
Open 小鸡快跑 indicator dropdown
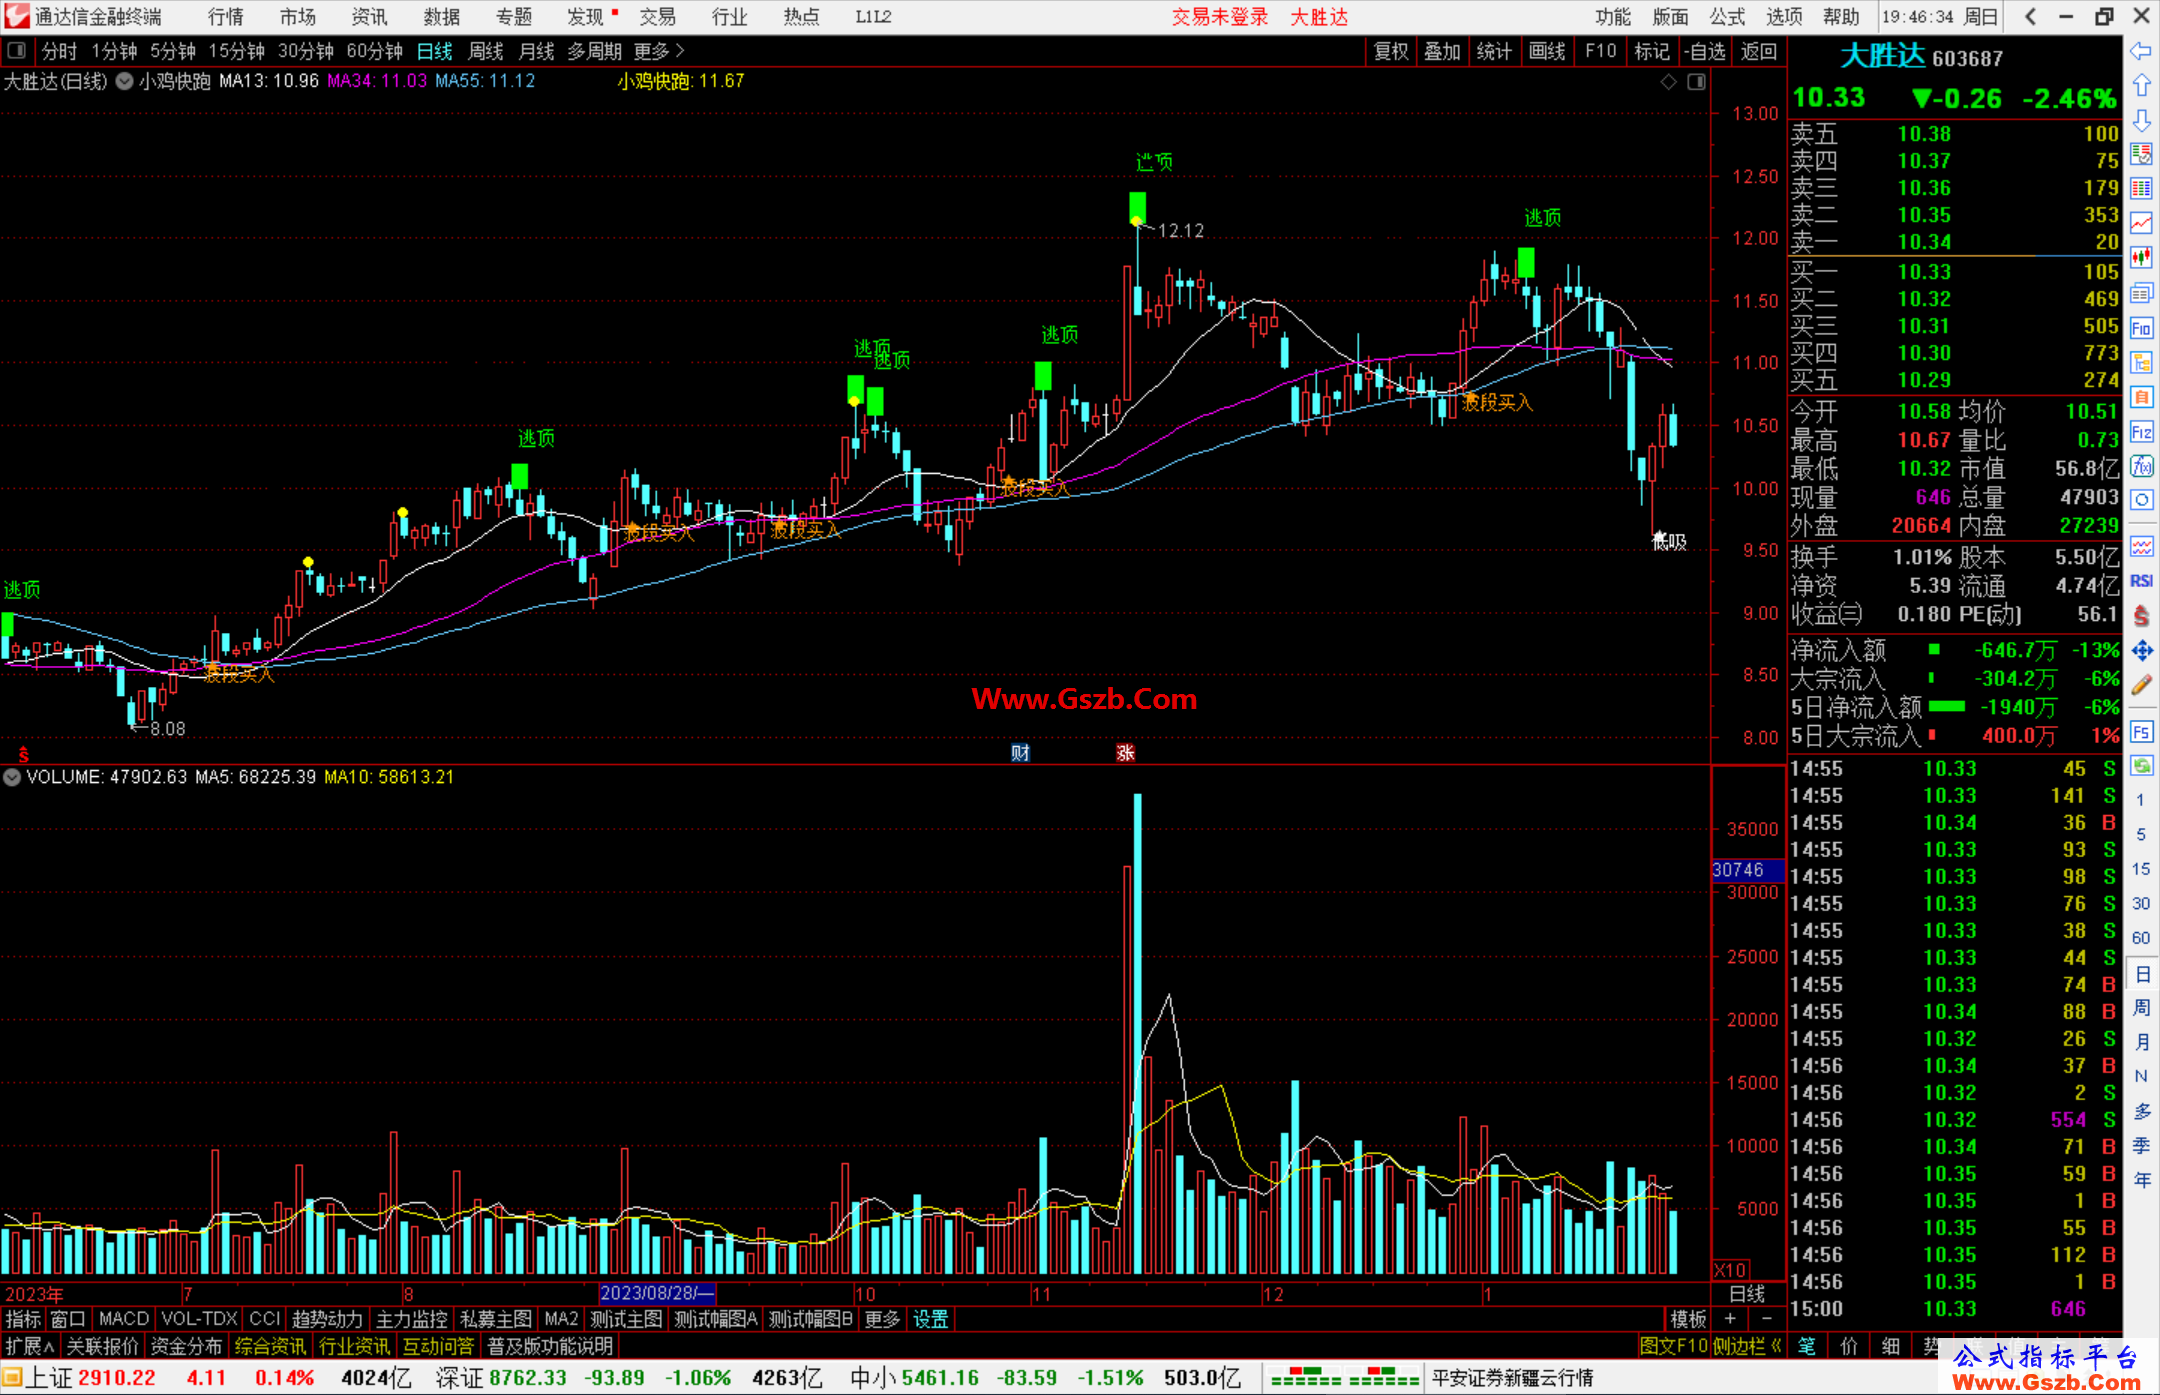coord(125,82)
